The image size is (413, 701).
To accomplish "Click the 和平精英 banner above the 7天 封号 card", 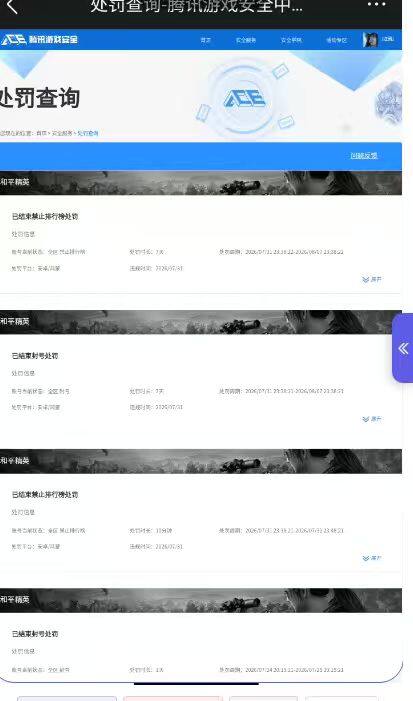I will [201, 322].
